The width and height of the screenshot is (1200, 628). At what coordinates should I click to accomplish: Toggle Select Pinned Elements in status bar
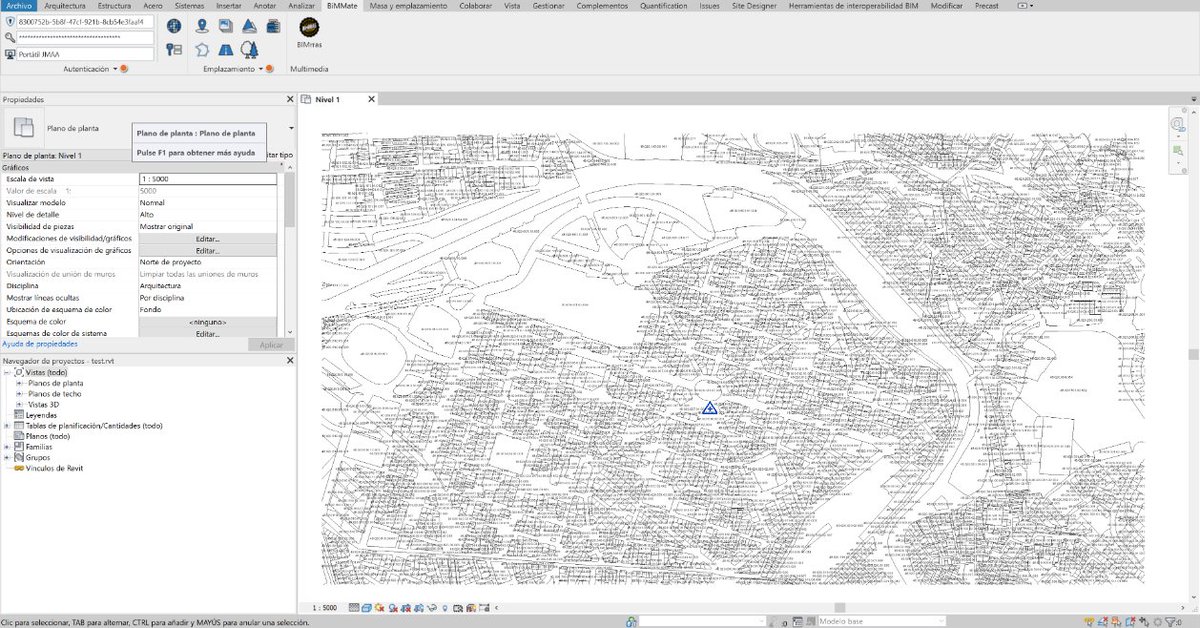(x=1116, y=621)
